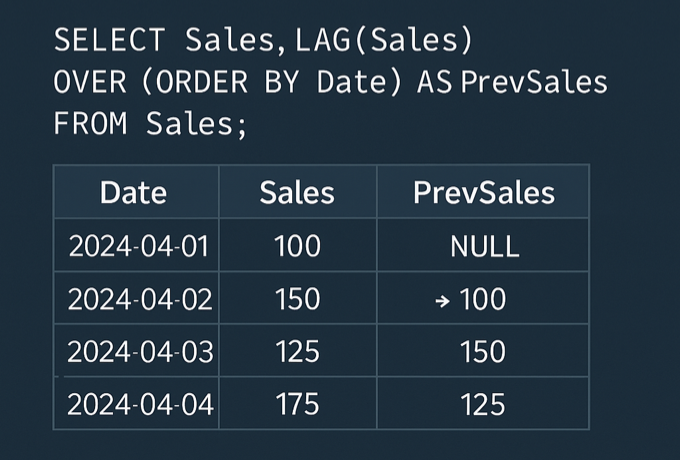Select the Date column header
This screenshot has height=460, width=680.
pyautogui.click(x=134, y=192)
